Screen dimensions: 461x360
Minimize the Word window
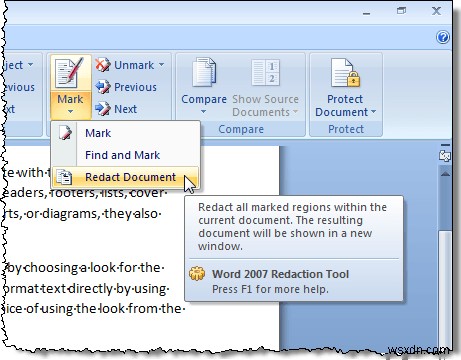pos(366,13)
